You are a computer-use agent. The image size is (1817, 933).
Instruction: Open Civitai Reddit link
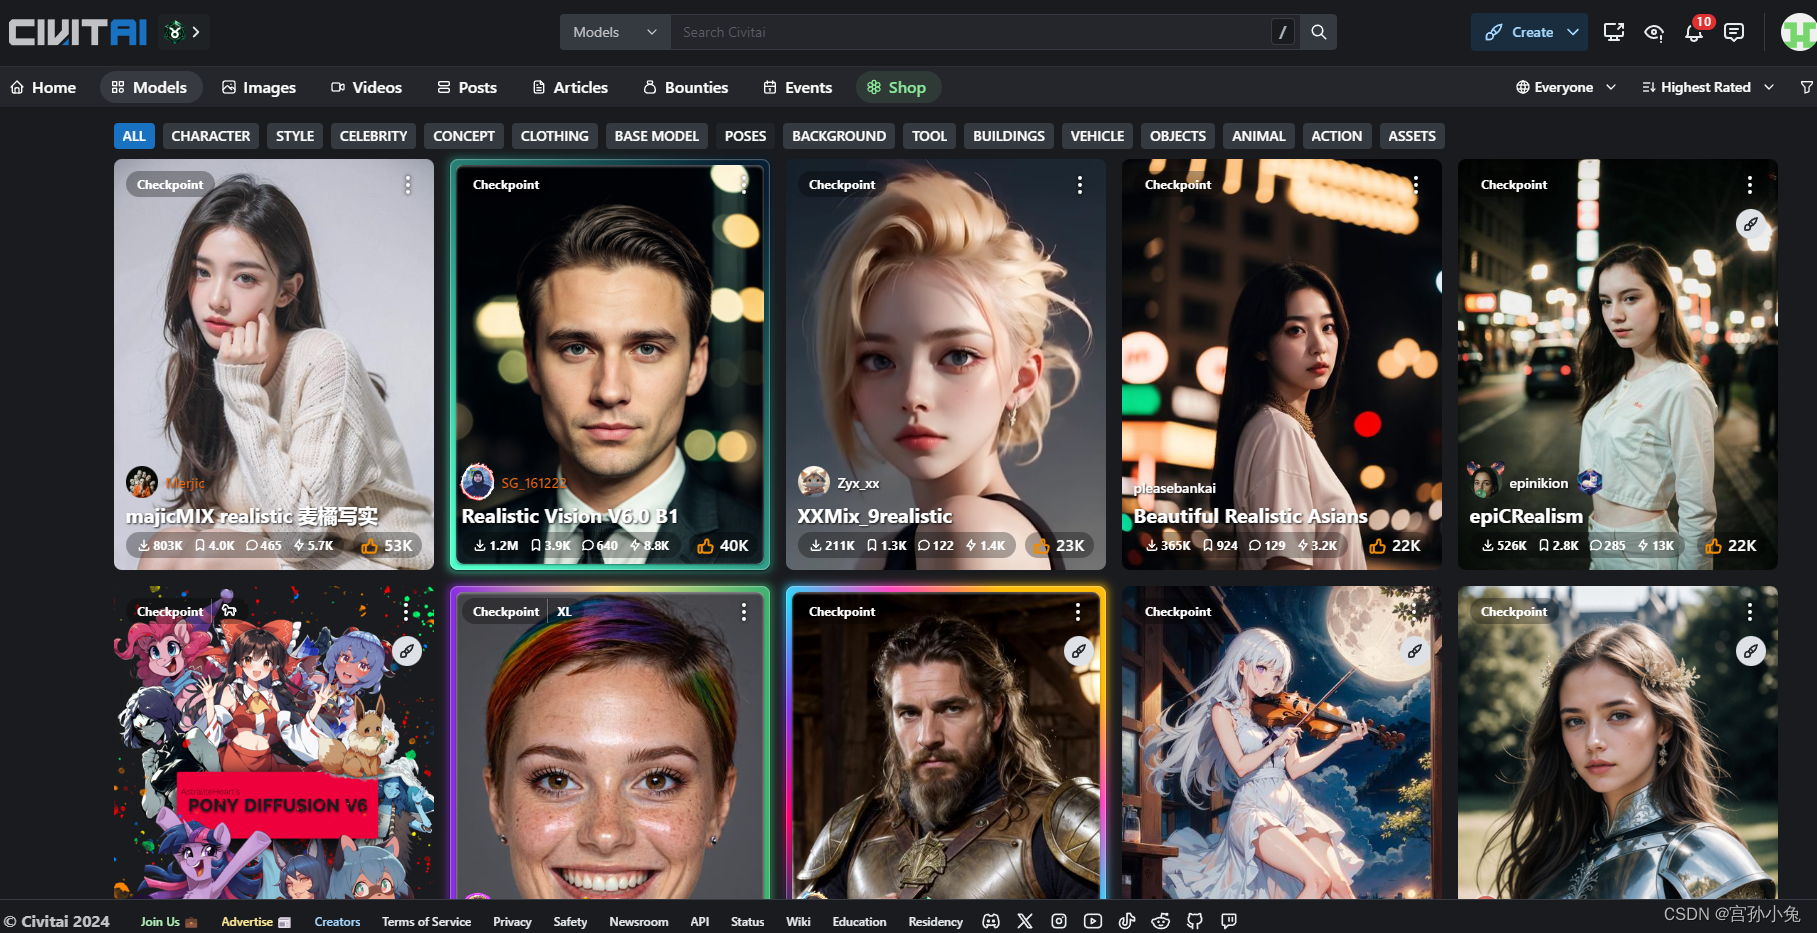(1161, 921)
